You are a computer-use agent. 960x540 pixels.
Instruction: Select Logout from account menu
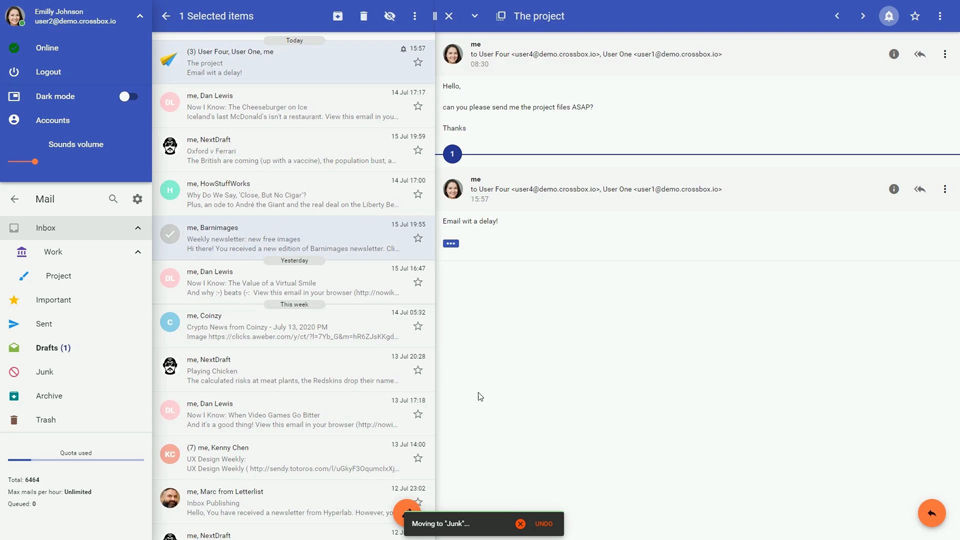click(48, 72)
